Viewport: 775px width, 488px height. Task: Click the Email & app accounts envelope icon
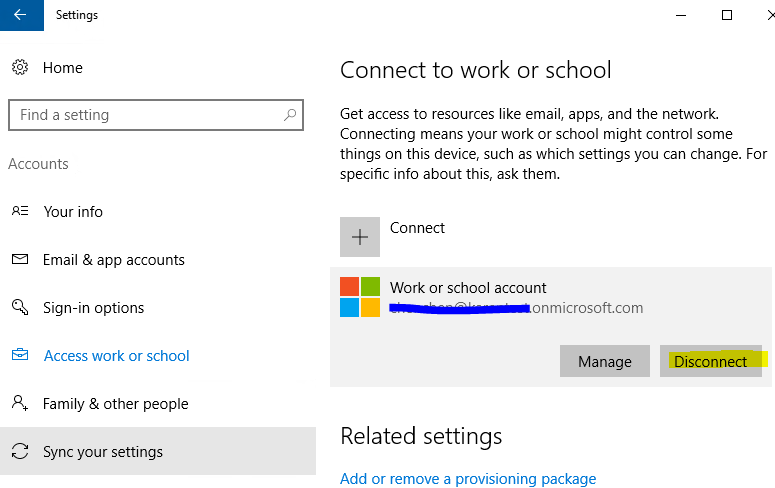[x=20, y=260]
